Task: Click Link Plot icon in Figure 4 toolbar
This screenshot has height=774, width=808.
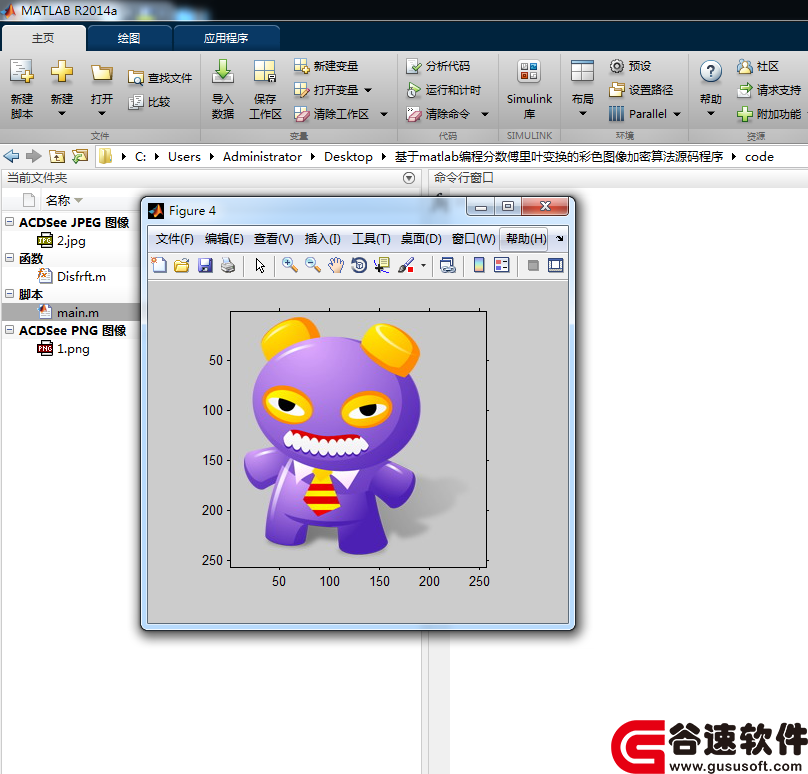Action: [x=447, y=265]
